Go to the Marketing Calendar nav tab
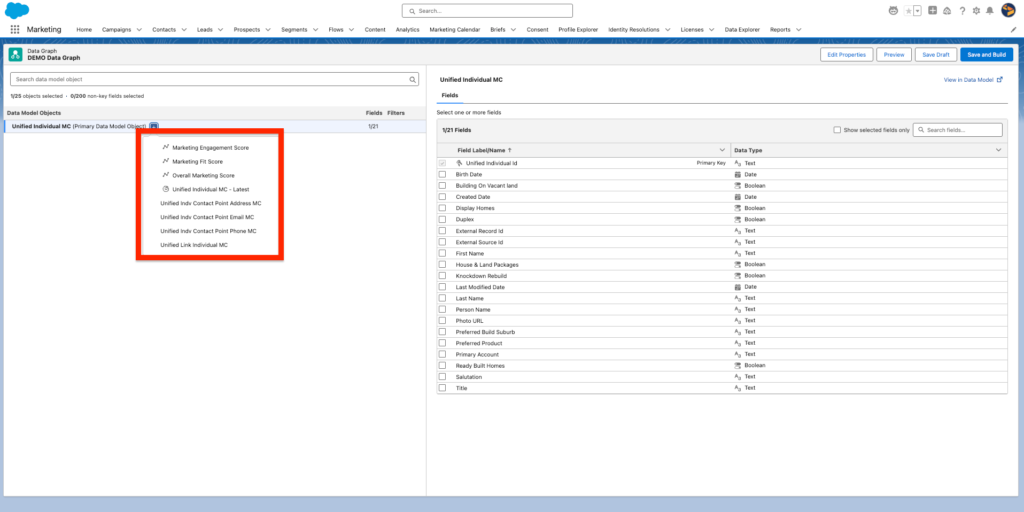The image size is (1024, 512). point(455,30)
